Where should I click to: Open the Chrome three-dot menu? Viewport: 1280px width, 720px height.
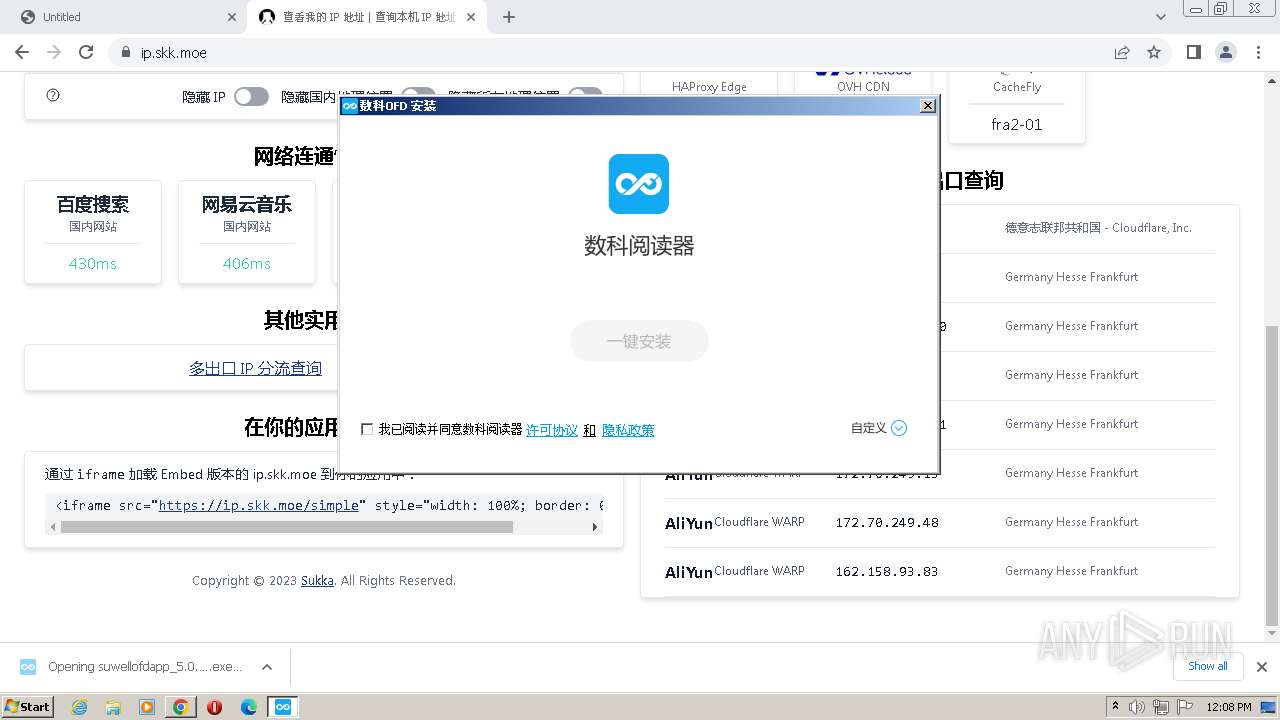pyautogui.click(x=1258, y=52)
